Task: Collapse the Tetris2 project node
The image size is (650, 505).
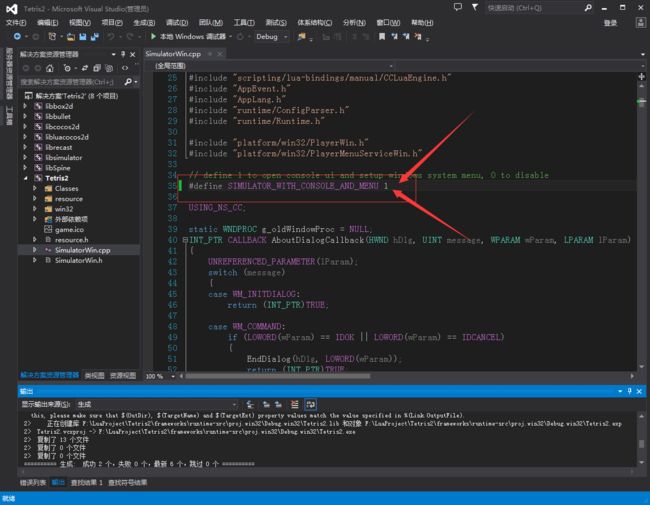Action: pyautogui.click(x=25, y=178)
